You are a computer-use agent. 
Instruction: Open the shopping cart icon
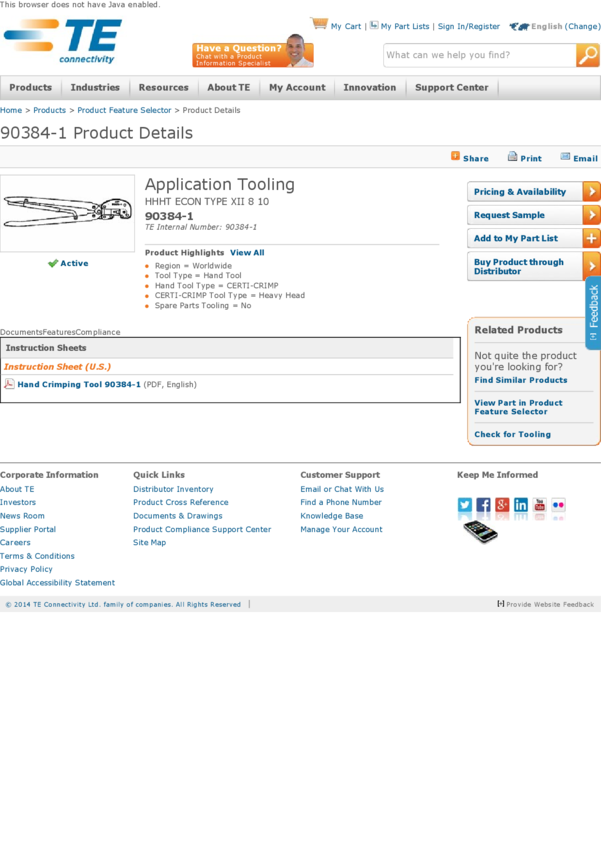[319, 24]
